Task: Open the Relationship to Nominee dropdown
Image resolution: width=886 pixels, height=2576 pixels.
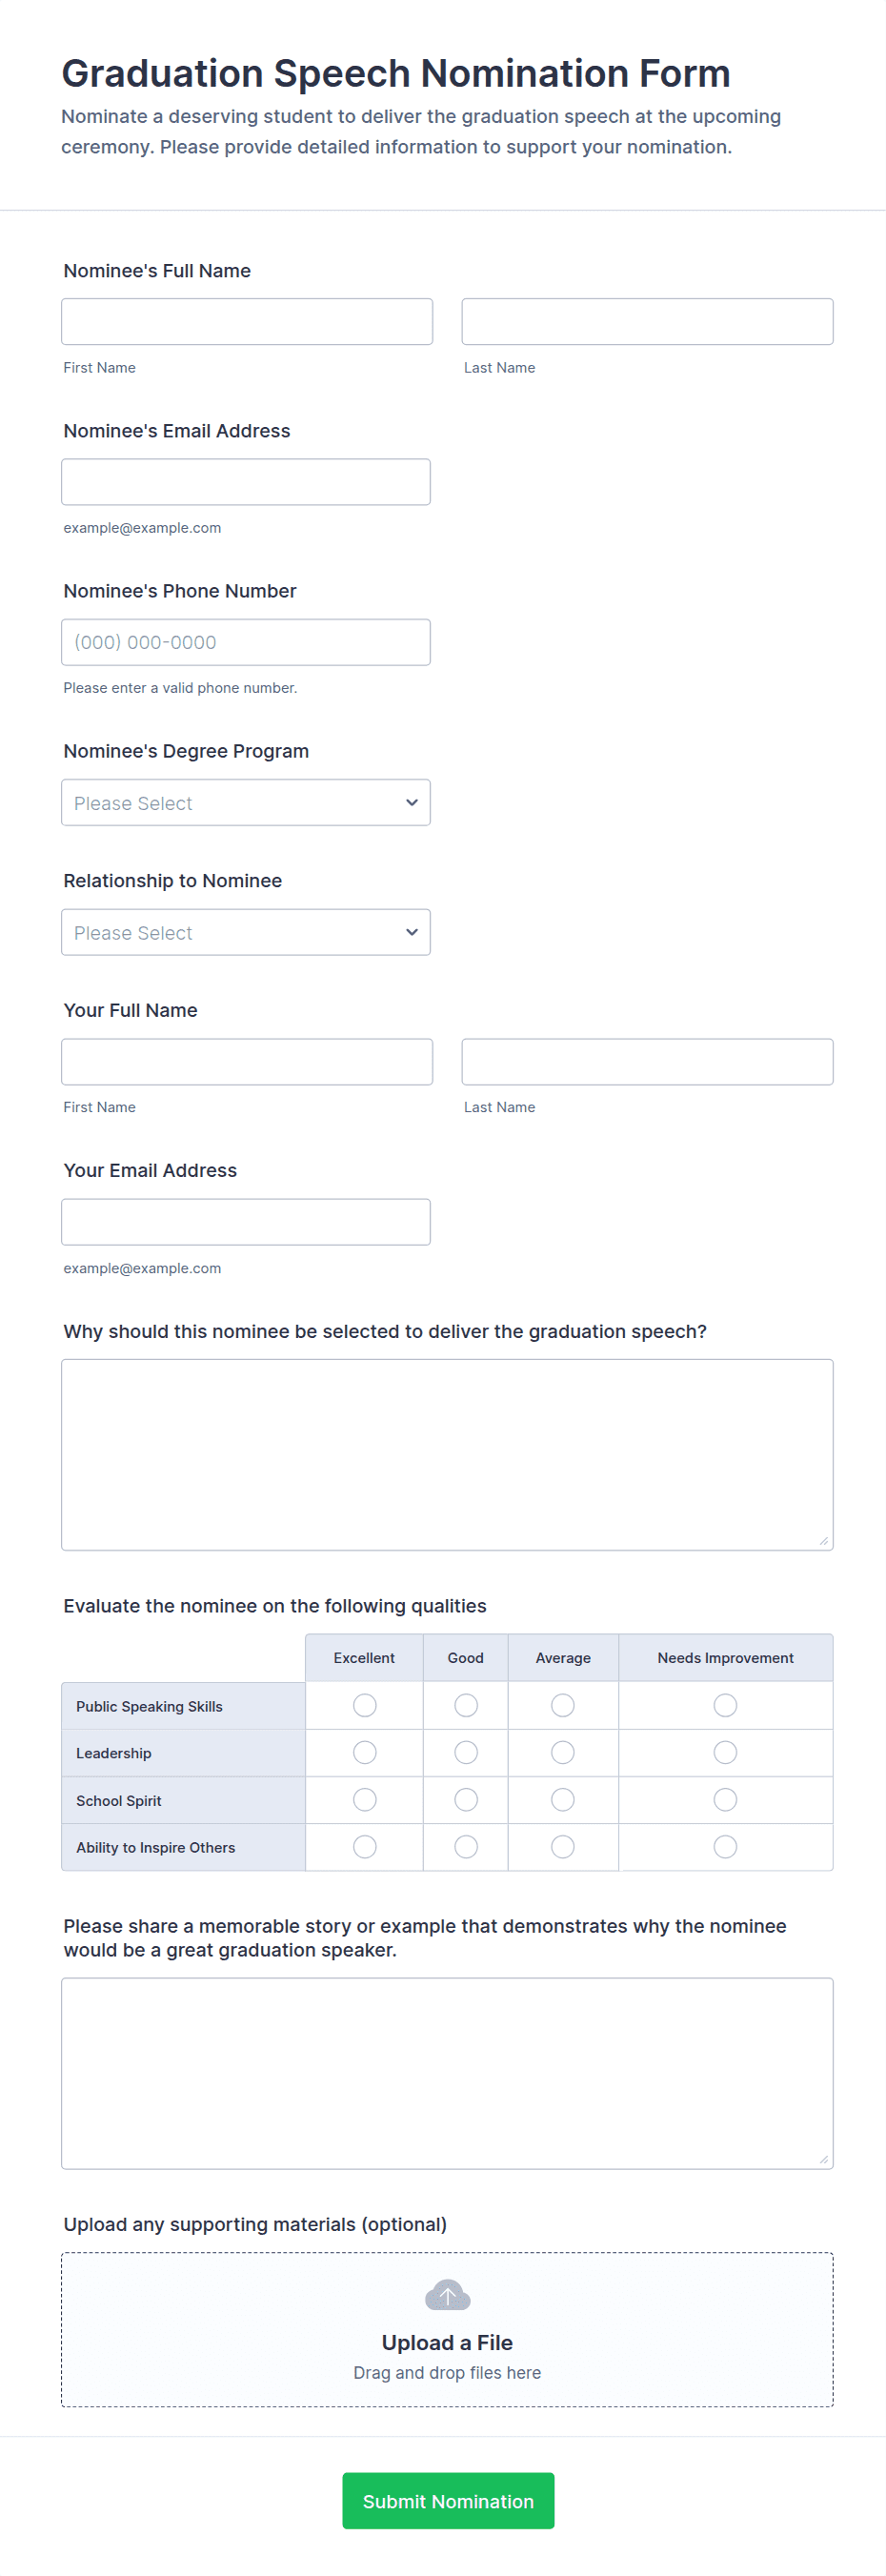Action: tap(246, 932)
